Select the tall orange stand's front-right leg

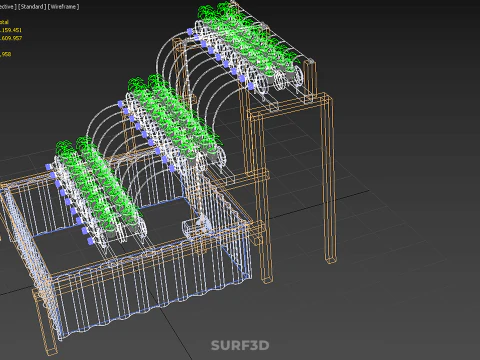[x=330, y=180]
